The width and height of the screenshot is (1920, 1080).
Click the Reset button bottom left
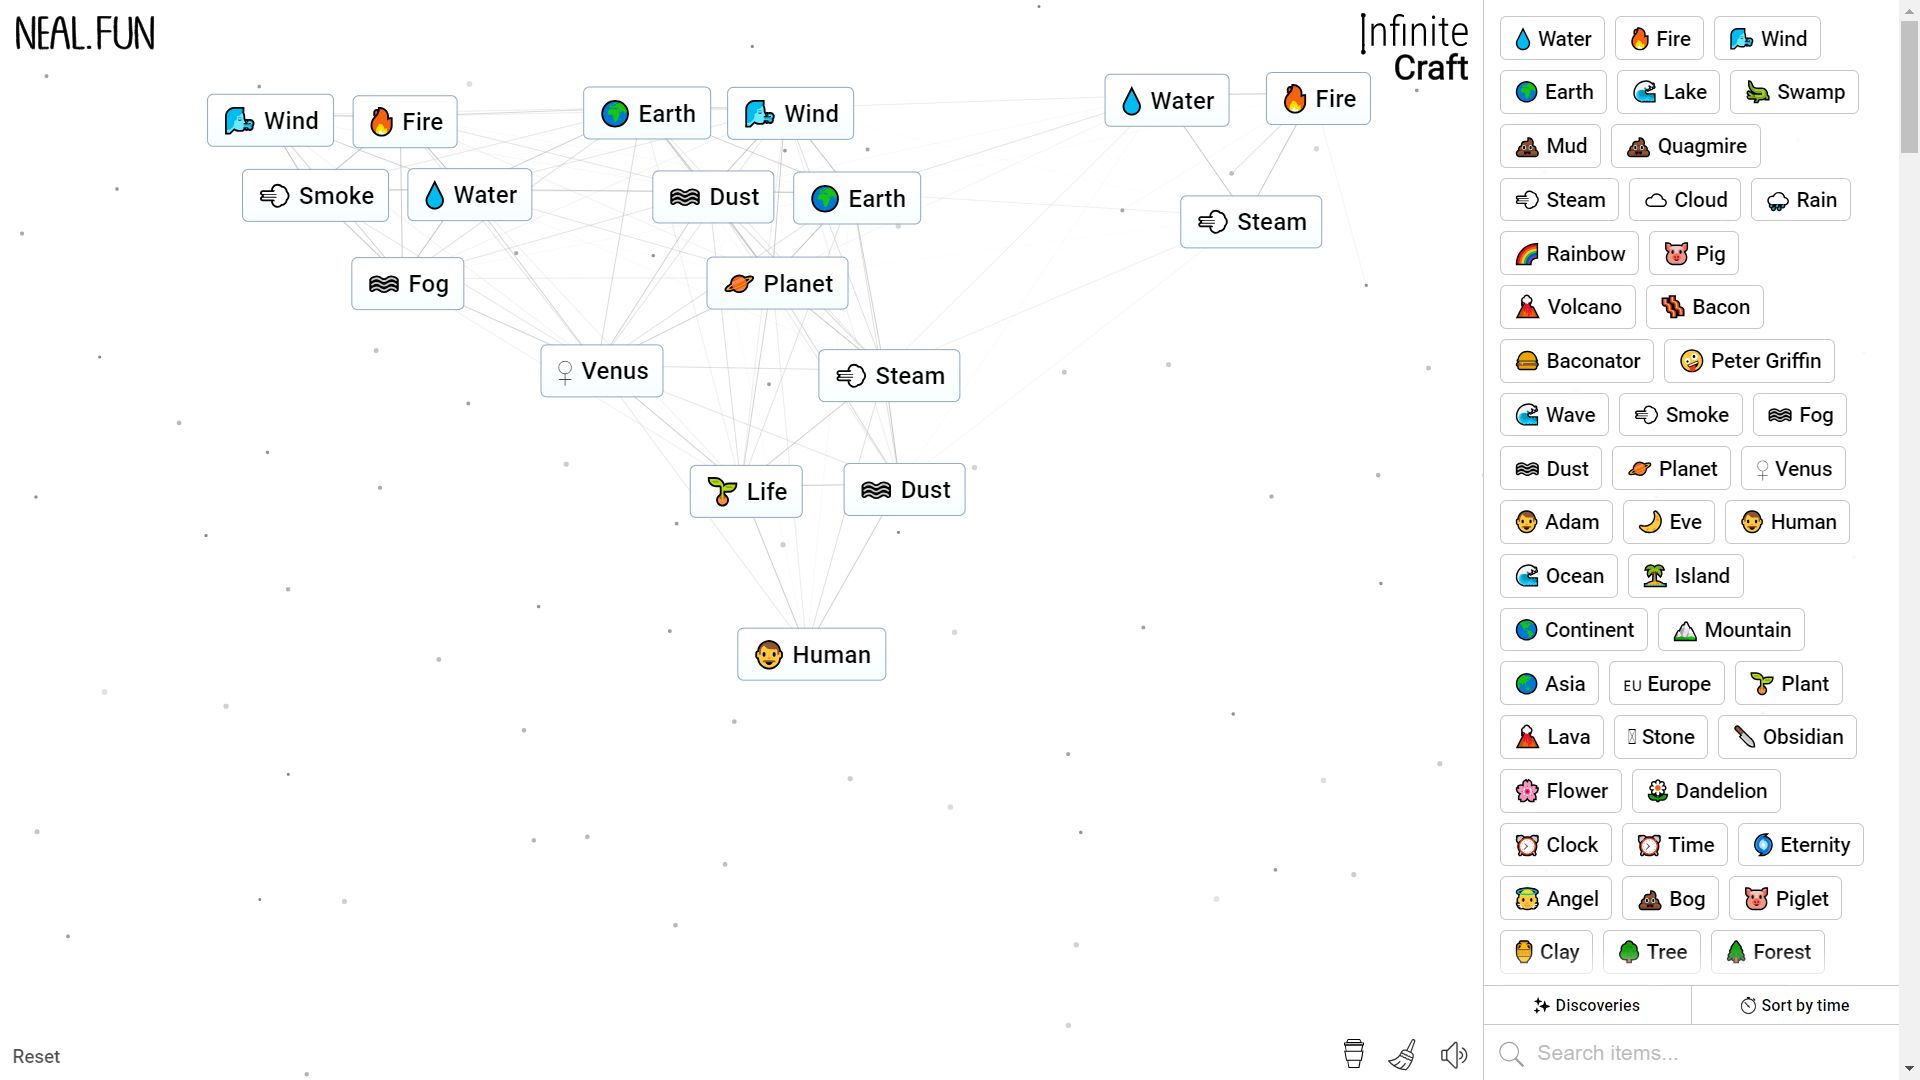click(x=36, y=1055)
